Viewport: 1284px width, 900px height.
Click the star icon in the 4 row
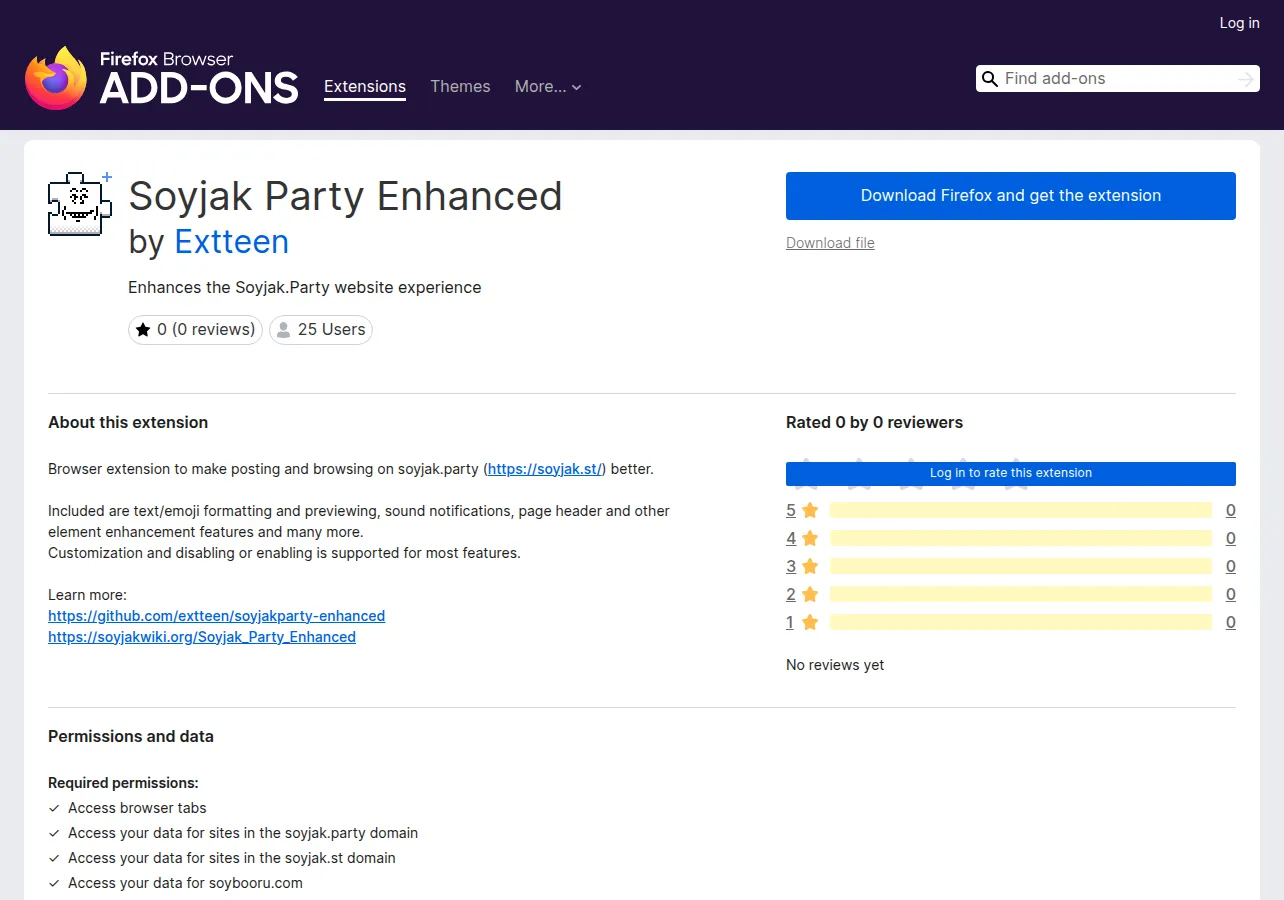pyautogui.click(x=810, y=538)
